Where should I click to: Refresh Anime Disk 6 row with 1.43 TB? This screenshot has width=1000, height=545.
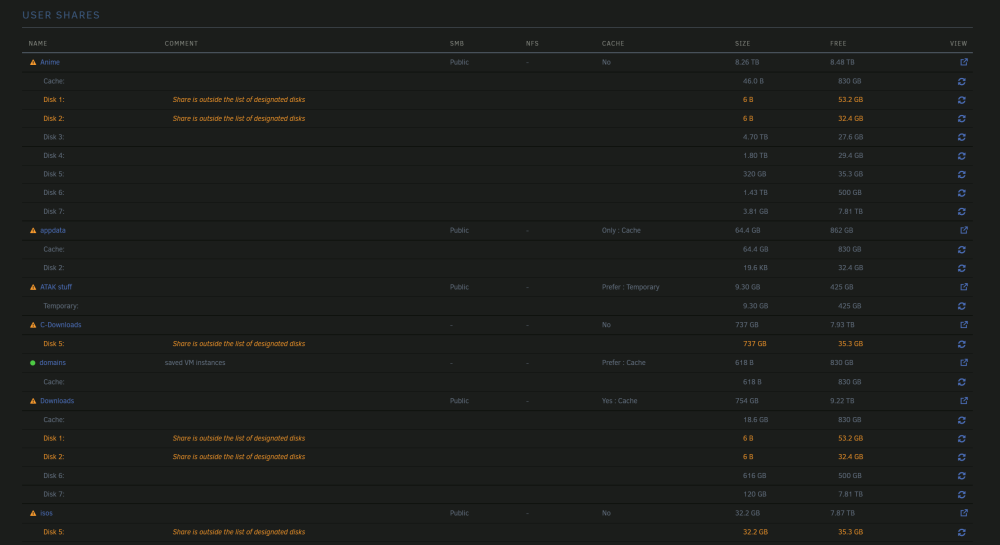click(962, 193)
